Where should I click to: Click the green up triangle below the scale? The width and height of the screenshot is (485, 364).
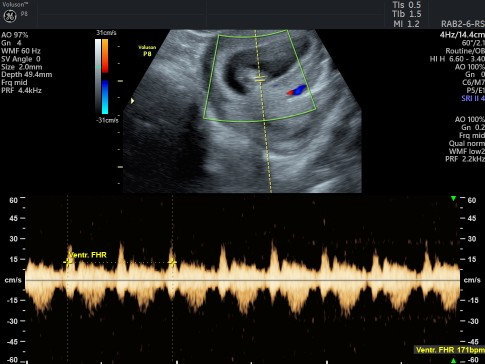[453, 361]
